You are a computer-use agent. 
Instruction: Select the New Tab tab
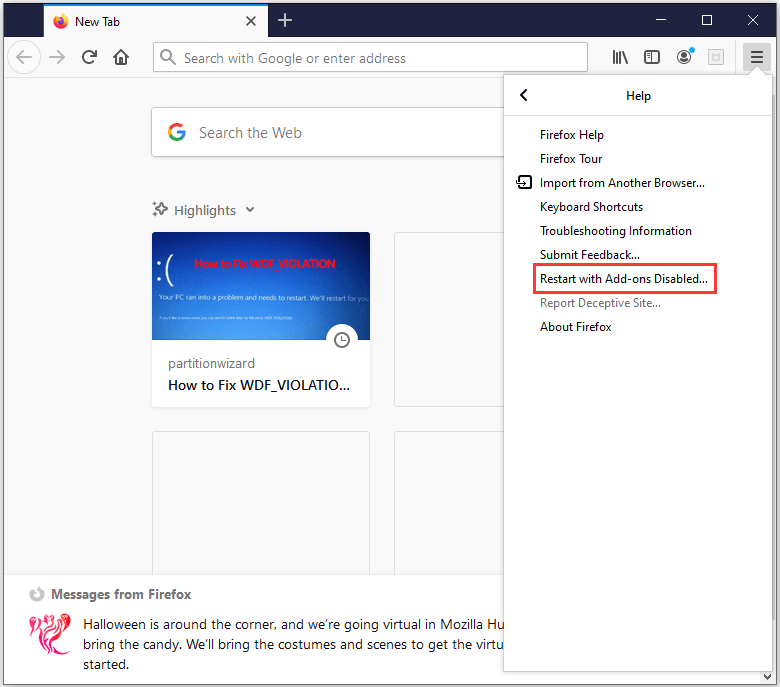click(x=156, y=21)
